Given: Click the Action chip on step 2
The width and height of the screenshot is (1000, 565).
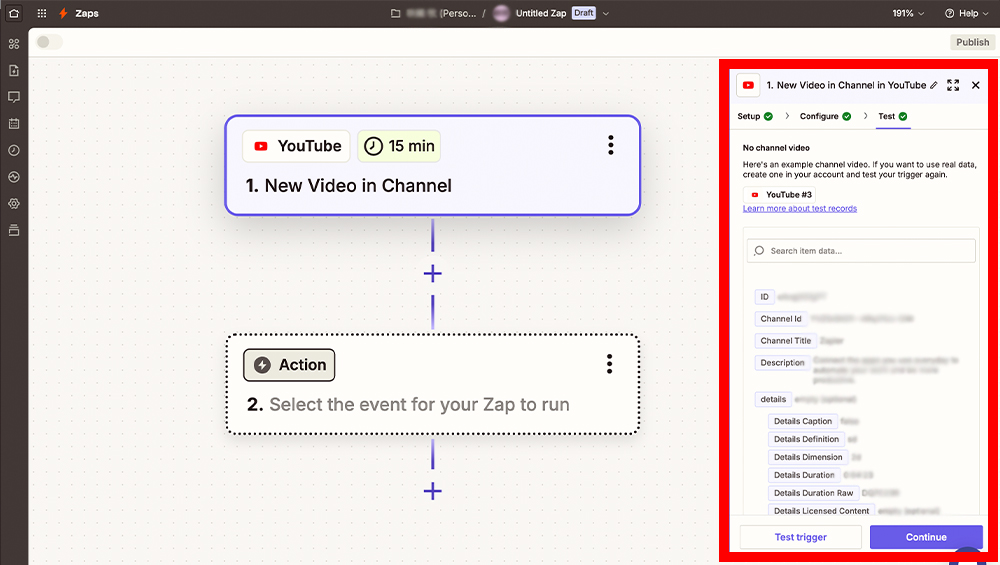Looking at the screenshot, I should [x=289, y=365].
